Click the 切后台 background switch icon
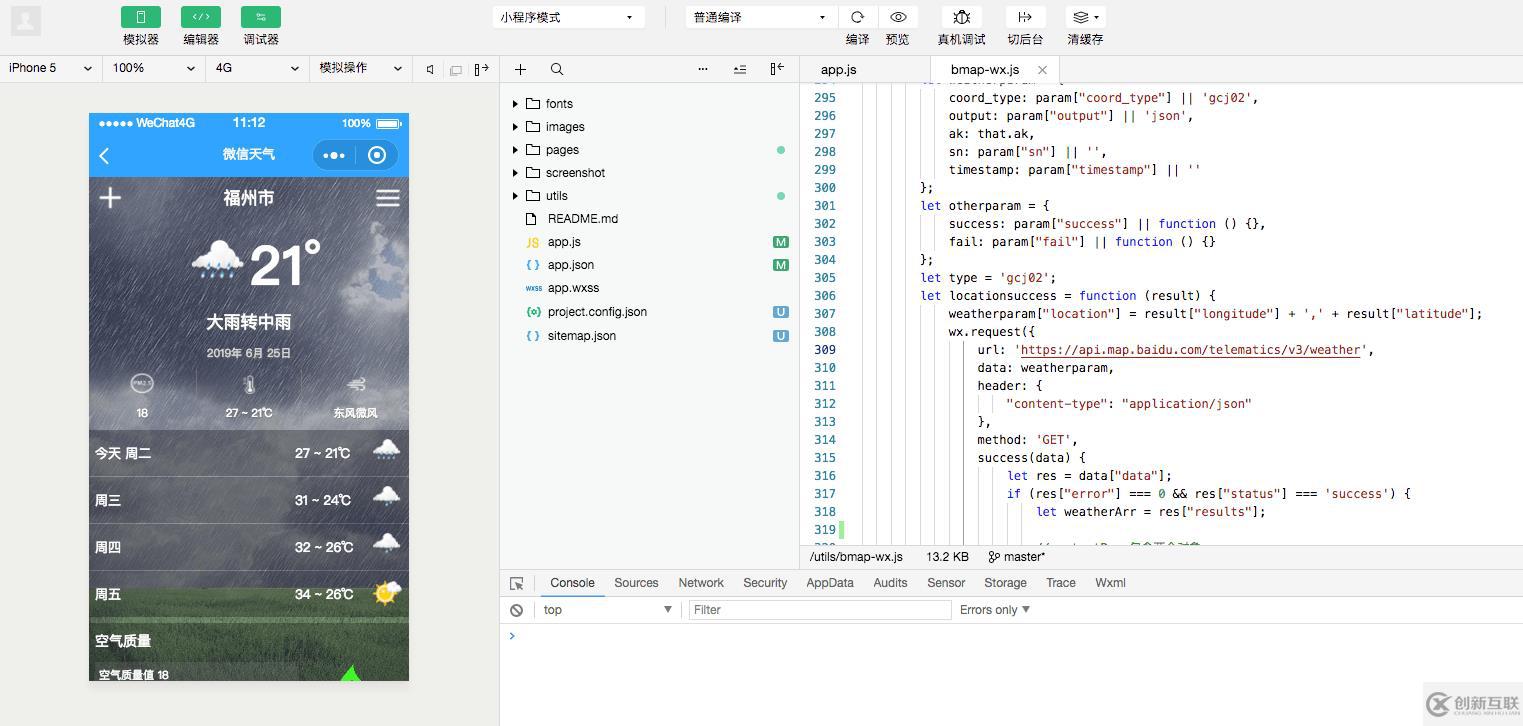Viewport: 1523px width, 726px height. click(x=1025, y=17)
